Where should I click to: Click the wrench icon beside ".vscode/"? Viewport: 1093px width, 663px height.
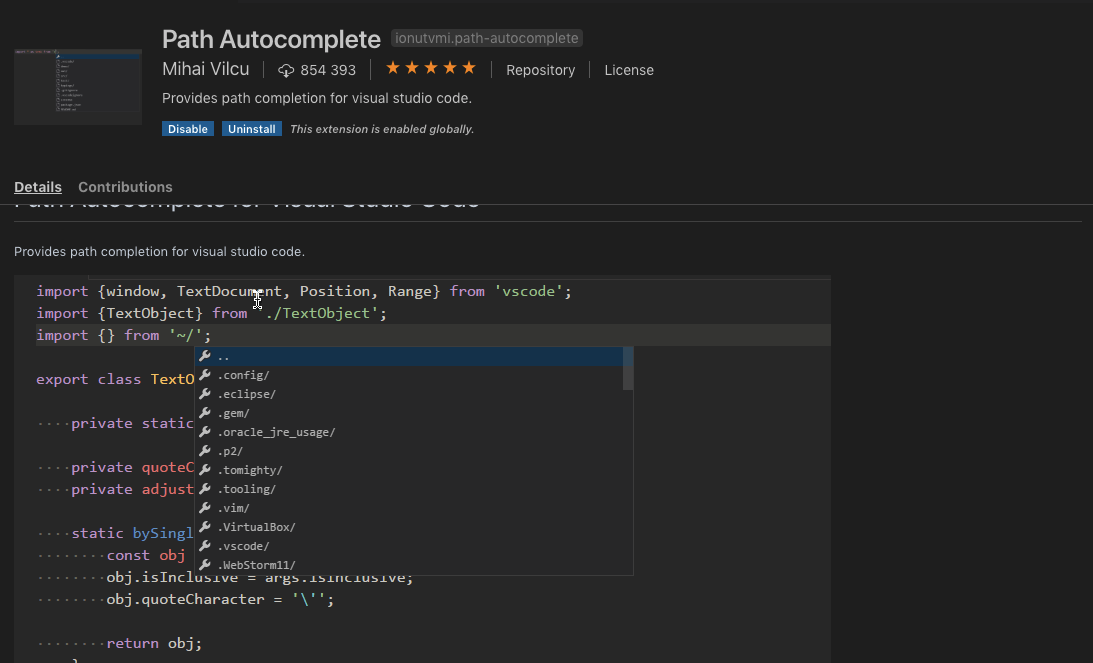tap(207, 546)
